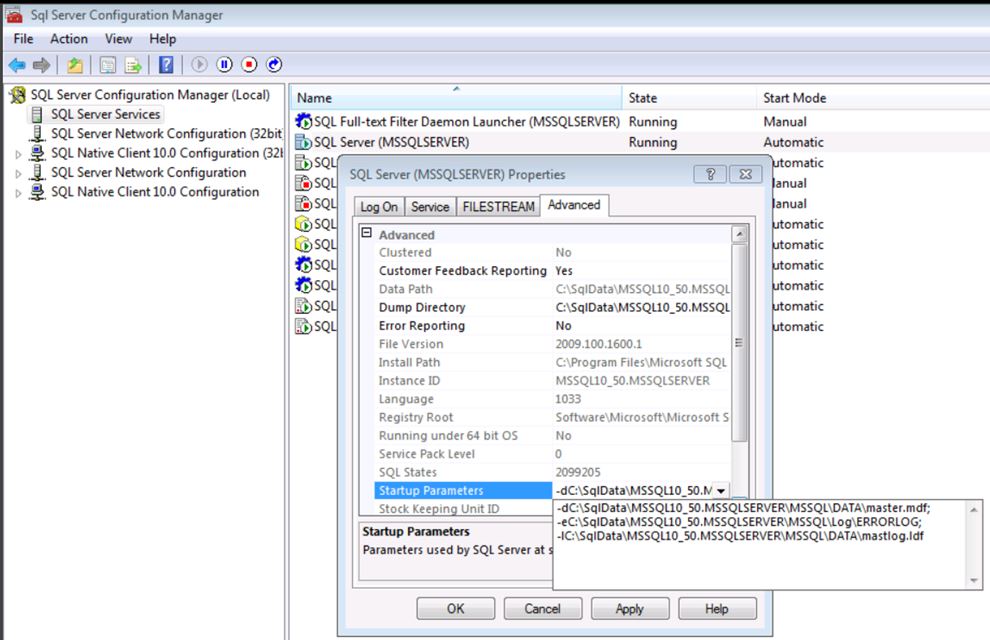The height and width of the screenshot is (640, 990).
Task: Click the -l mastlog.ldf line in the popup
Action: 739,536
